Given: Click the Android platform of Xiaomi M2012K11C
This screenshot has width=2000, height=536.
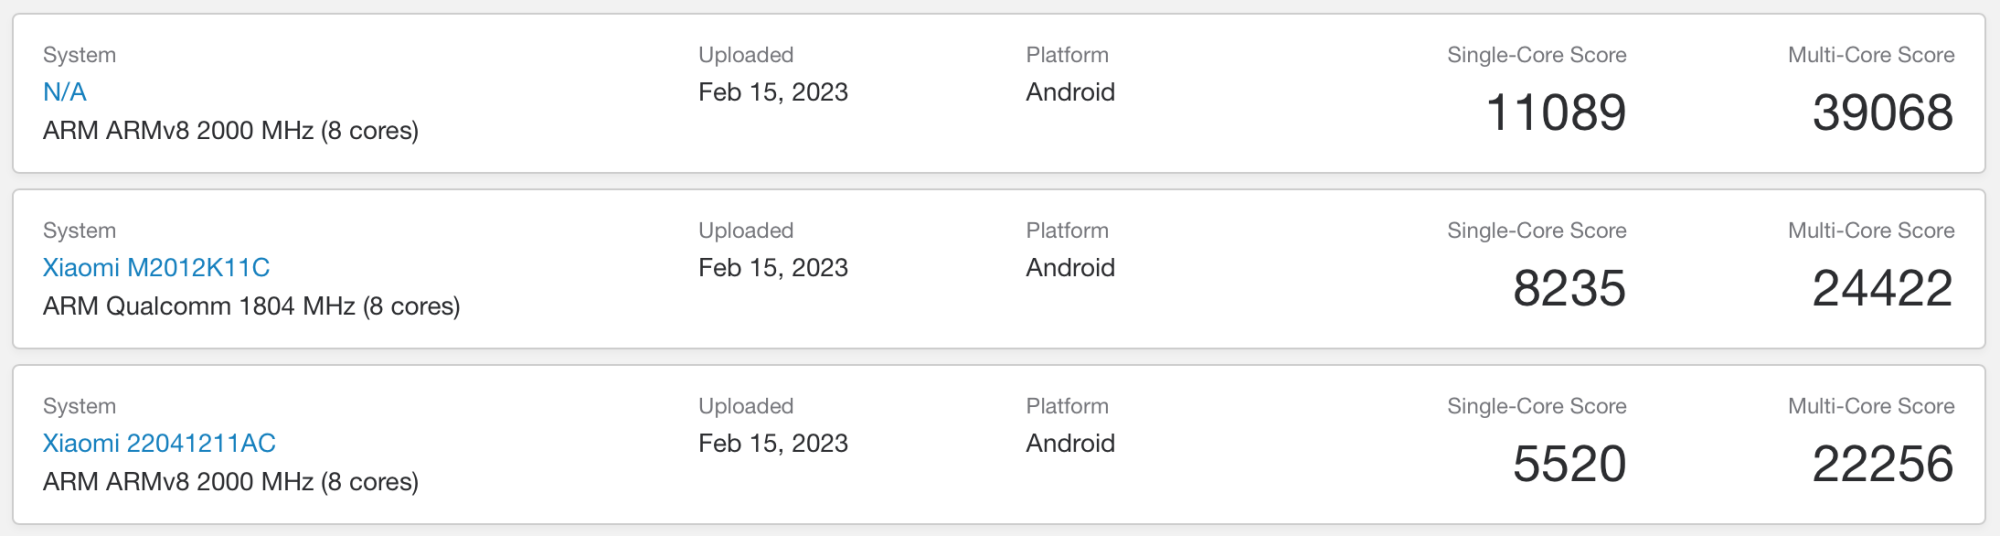Looking at the screenshot, I should (1070, 268).
